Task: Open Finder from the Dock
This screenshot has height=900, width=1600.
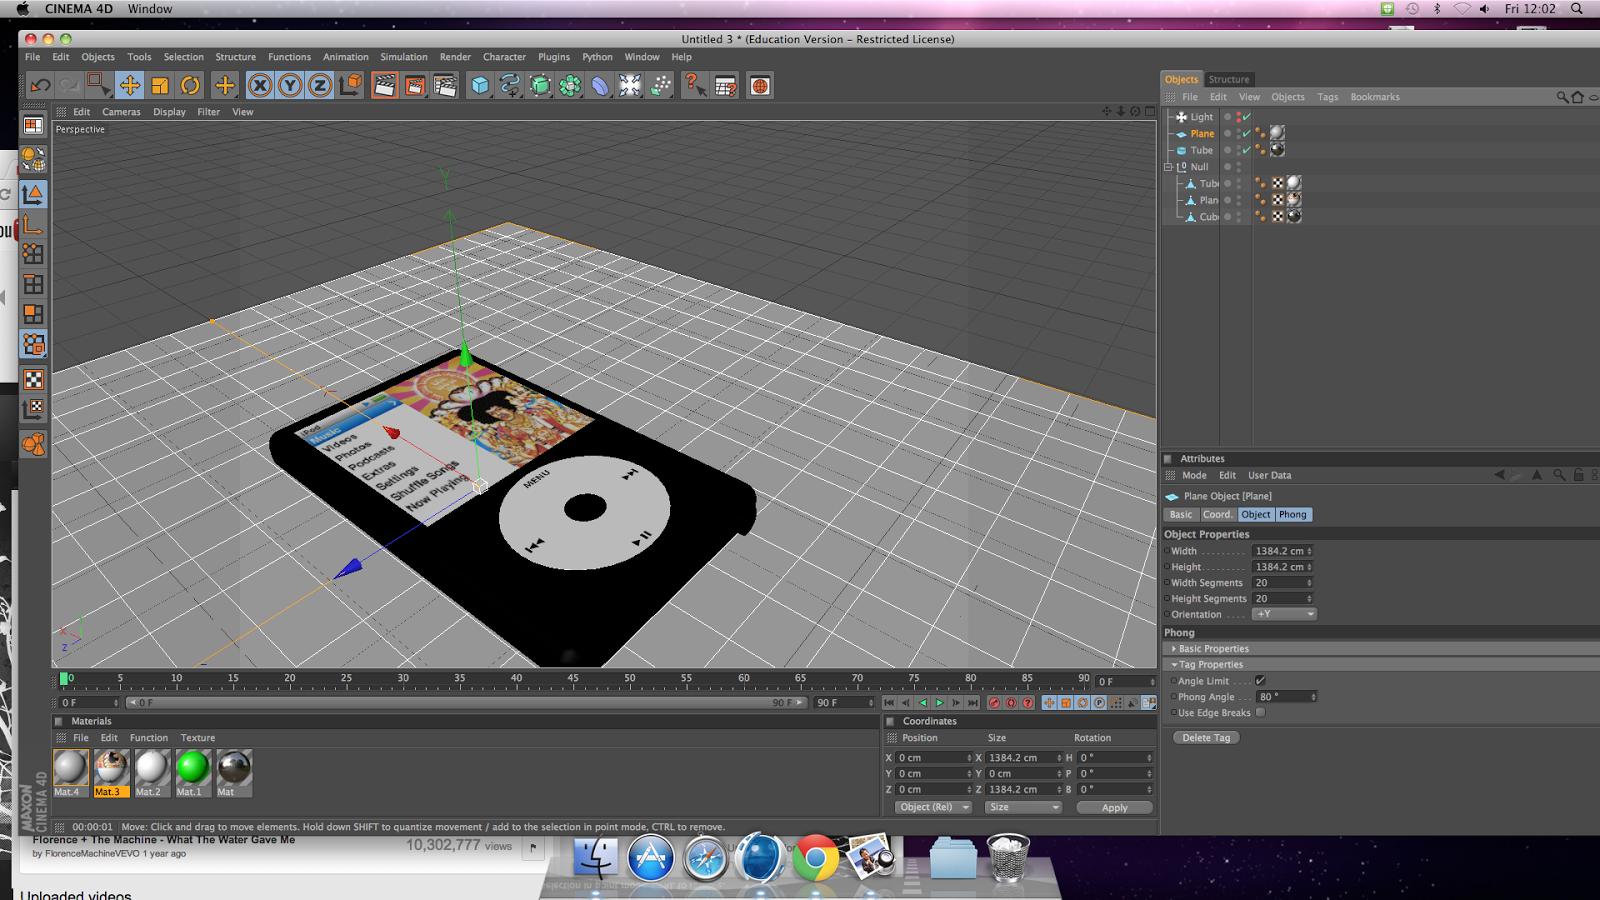Action: point(596,858)
